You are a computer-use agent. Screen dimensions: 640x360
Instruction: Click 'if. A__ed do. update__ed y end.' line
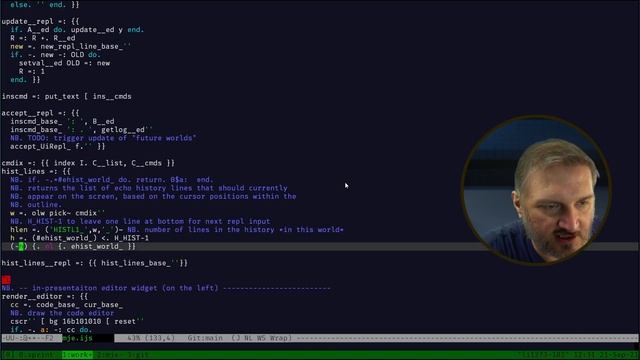pyautogui.click(x=77, y=30)
